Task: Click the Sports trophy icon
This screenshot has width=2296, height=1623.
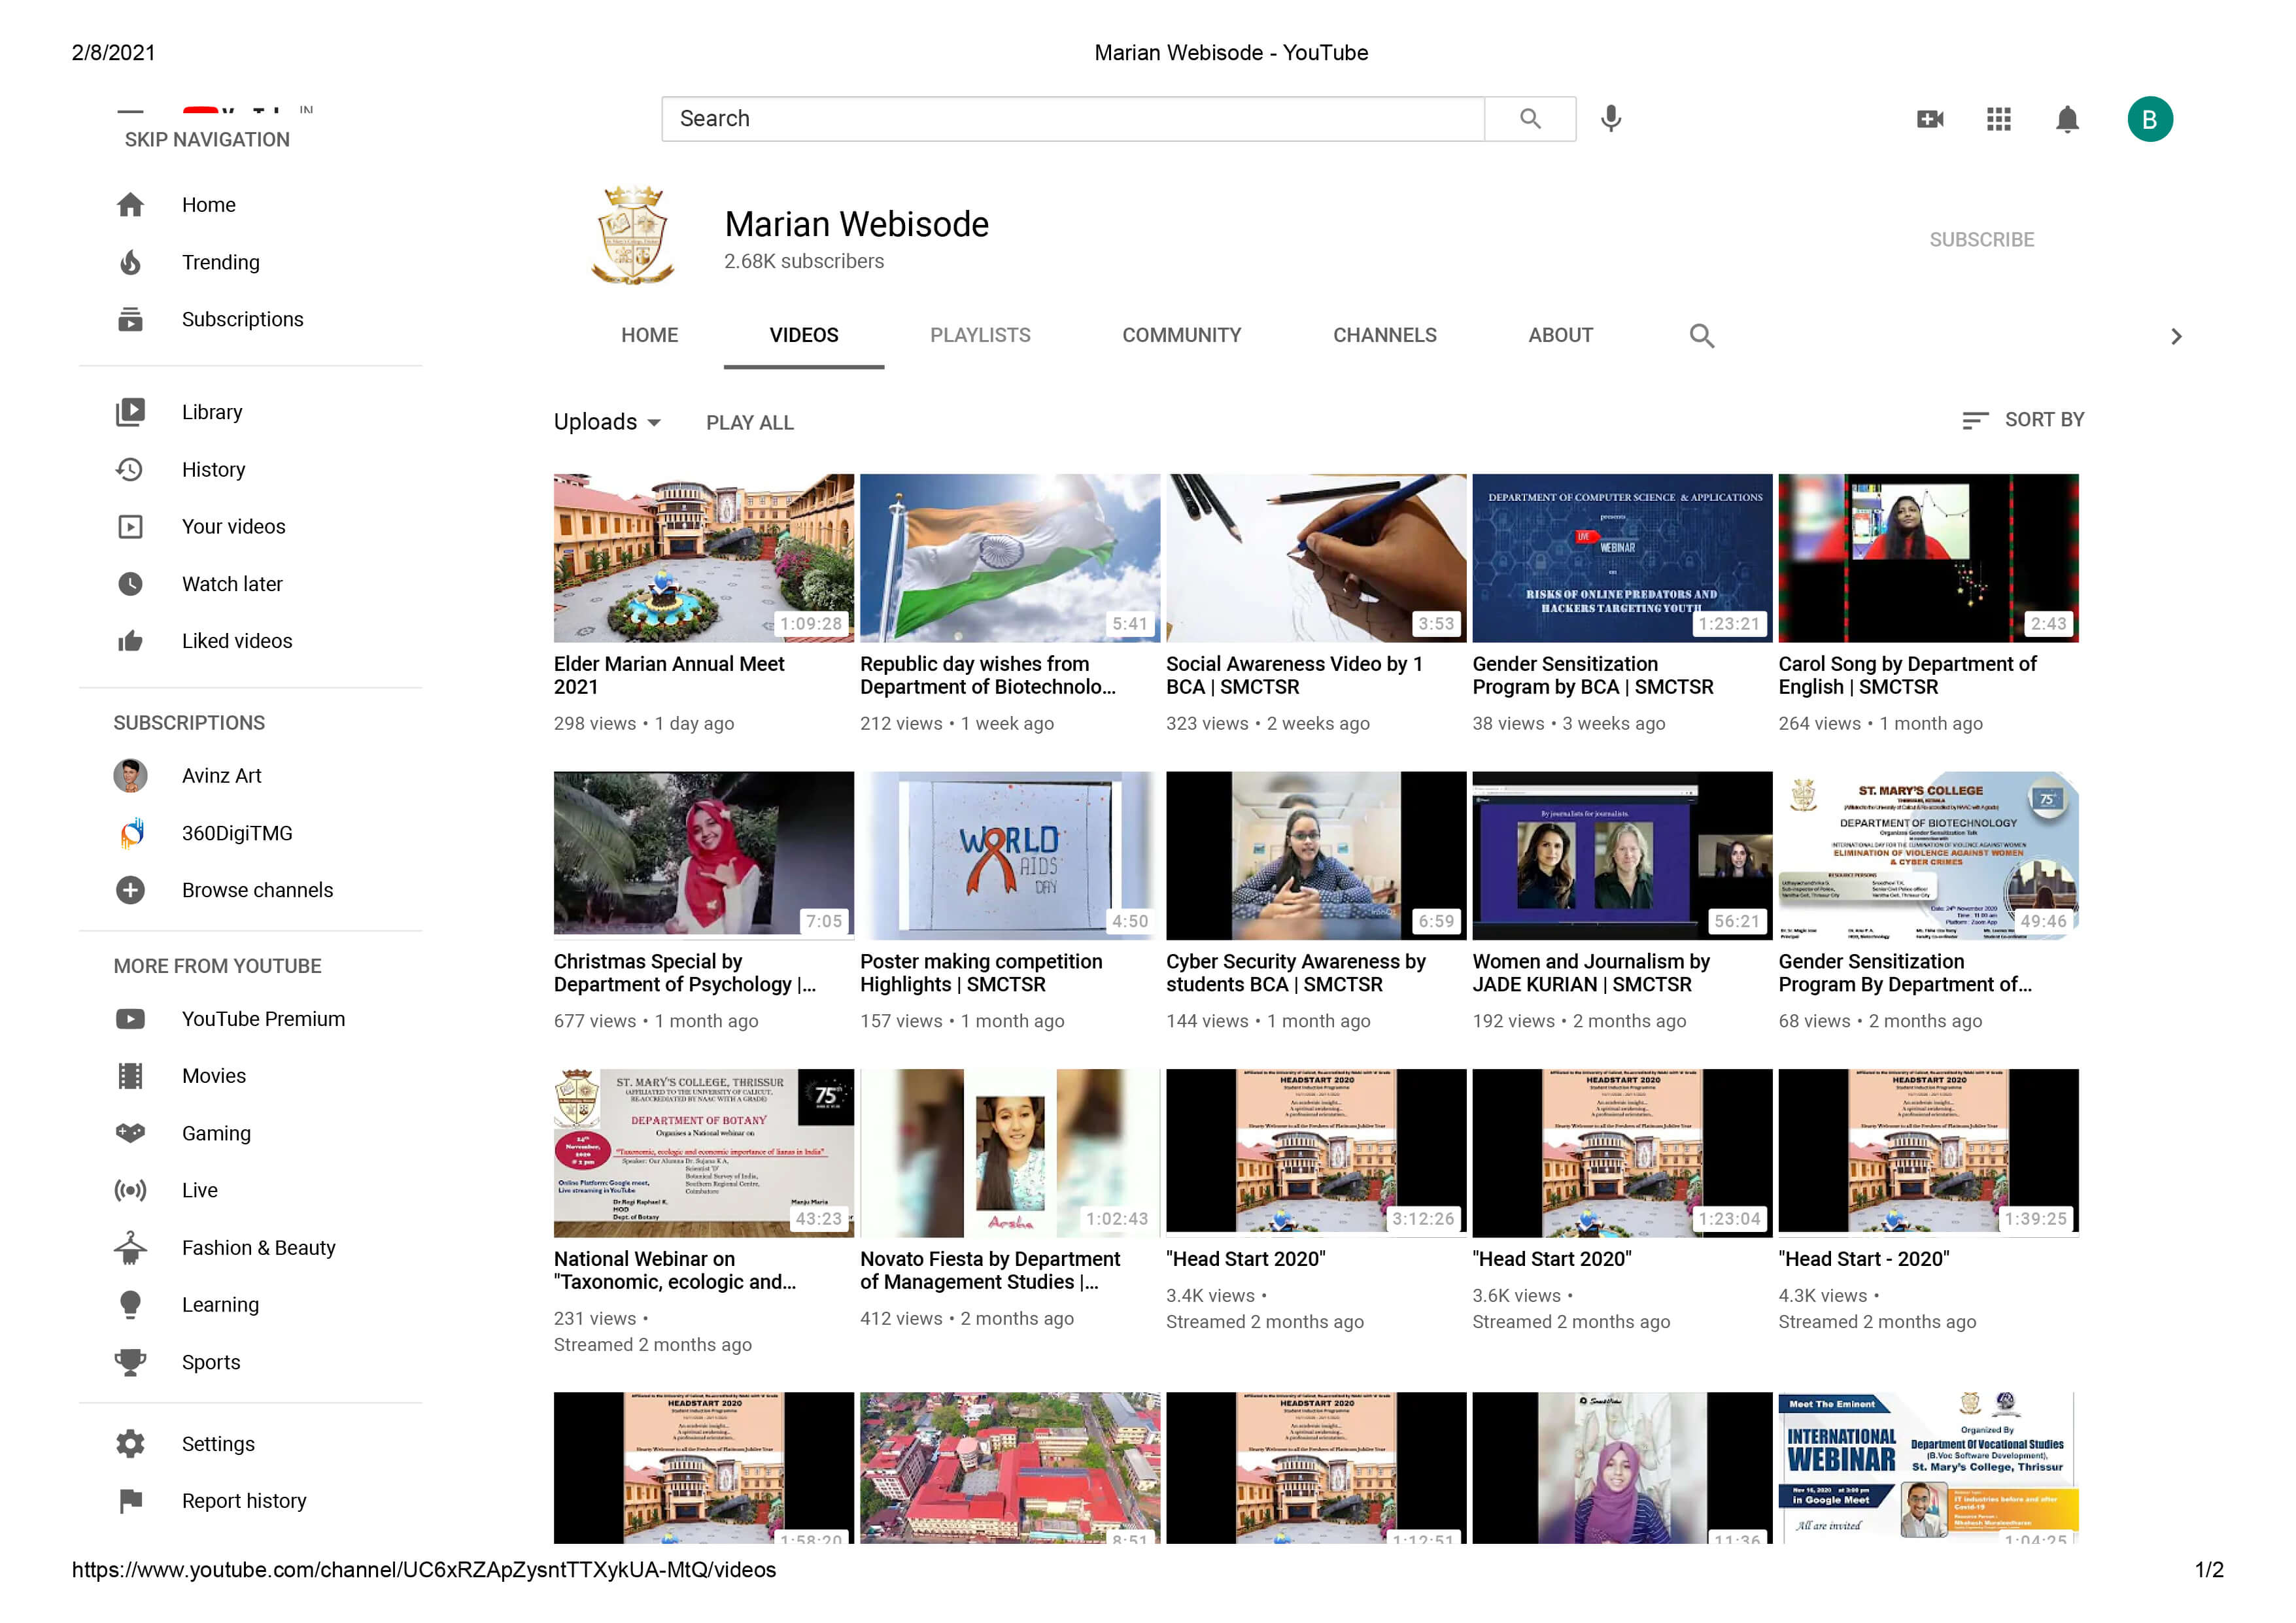Action: (130, 1362)
